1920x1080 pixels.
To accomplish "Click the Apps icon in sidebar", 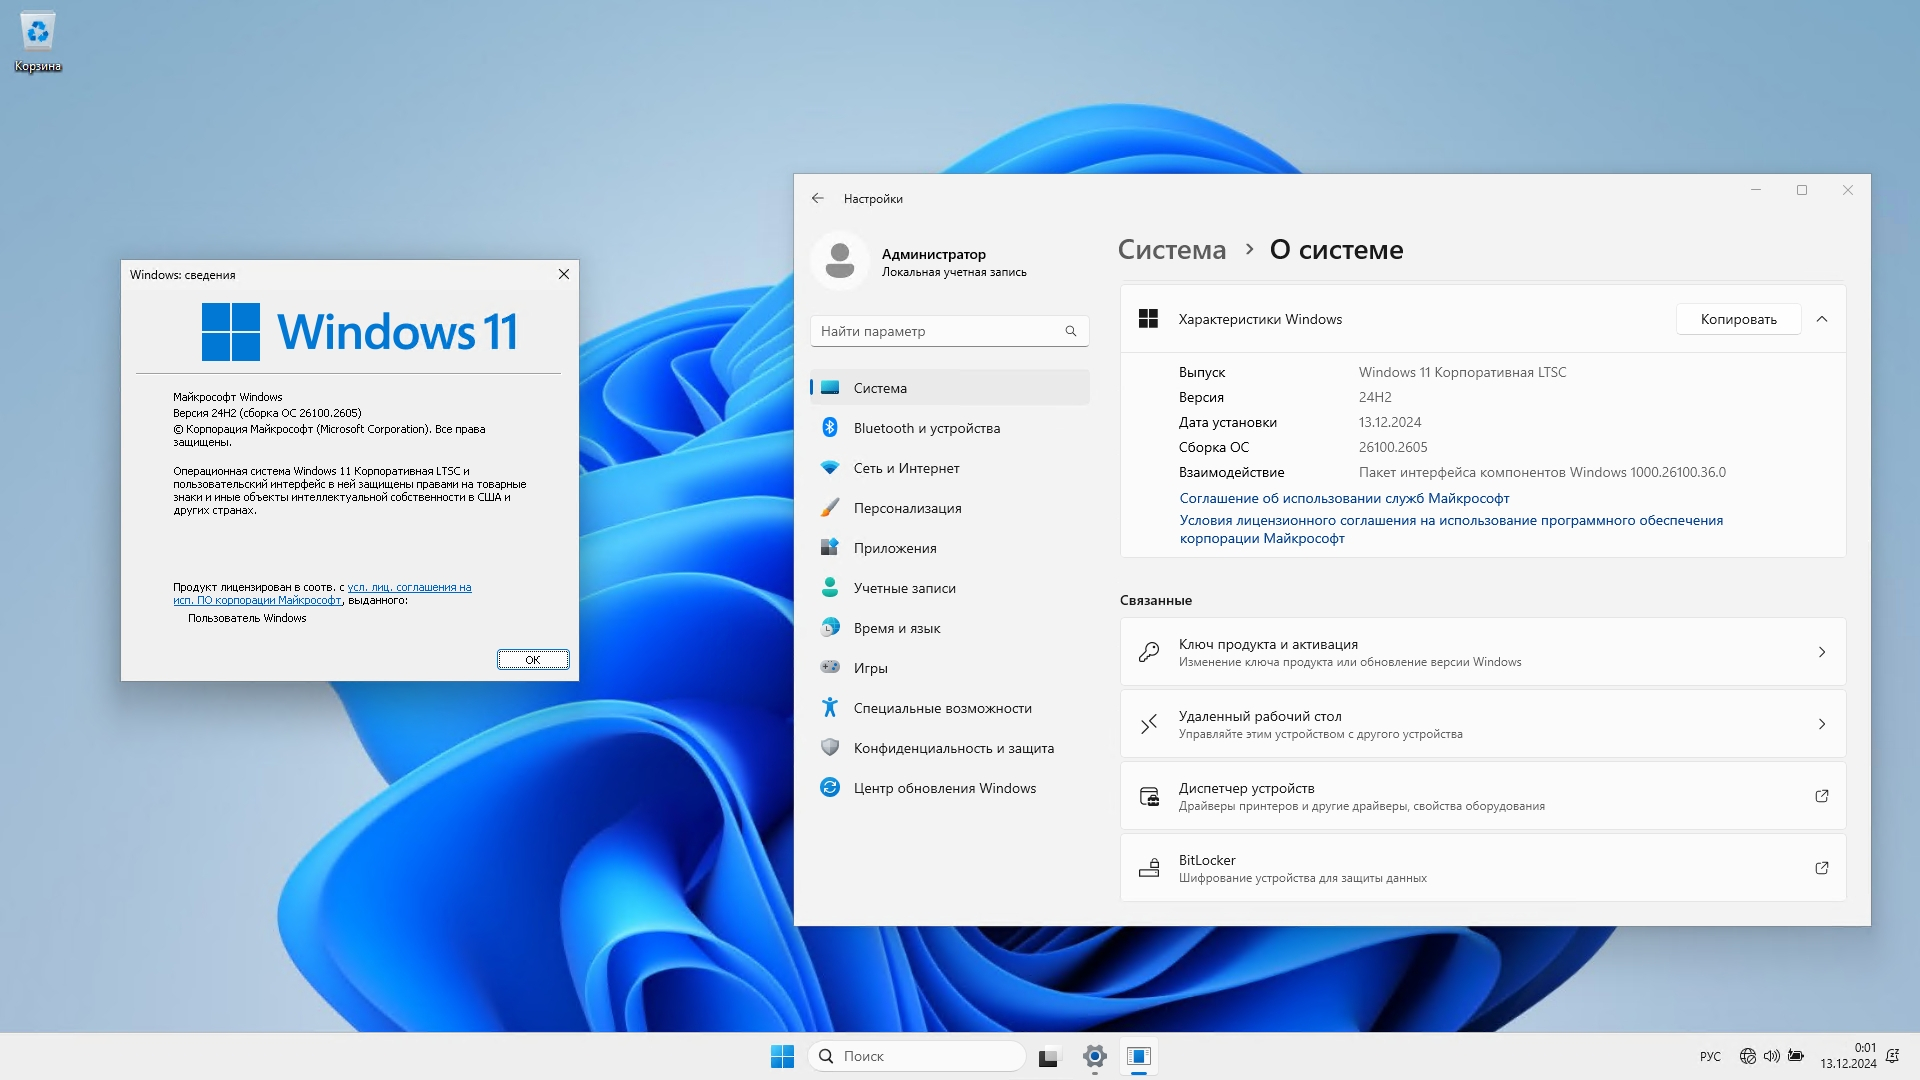I will (x=830, y=548).
